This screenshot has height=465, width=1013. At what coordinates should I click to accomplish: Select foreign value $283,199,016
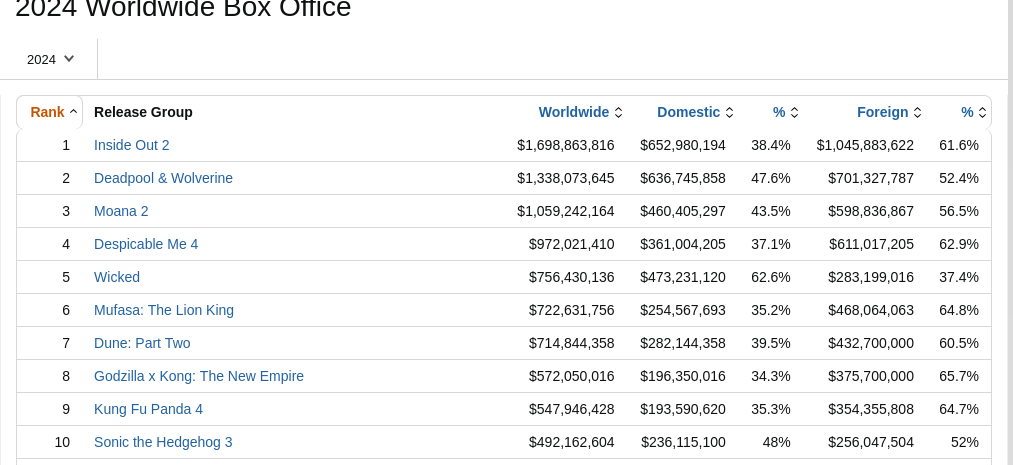tap(871, 277)
